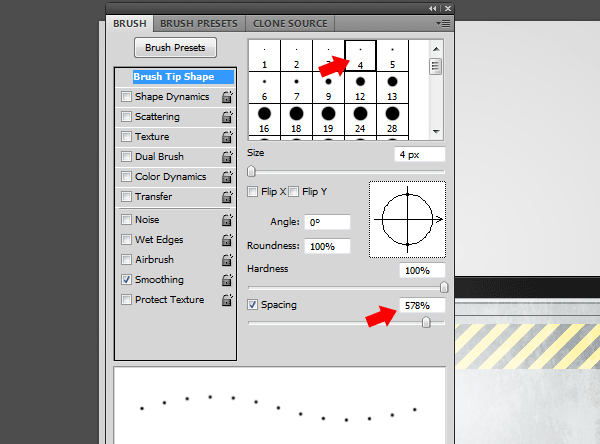Click the Hardness slider handle
Screen dimensions: 600x444
[444, 287]
